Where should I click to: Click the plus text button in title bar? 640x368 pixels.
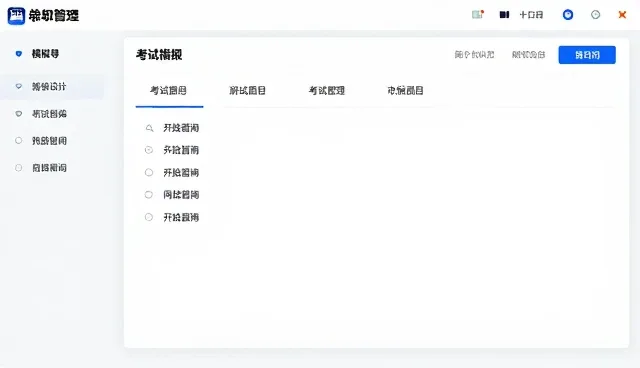(531, 15)
